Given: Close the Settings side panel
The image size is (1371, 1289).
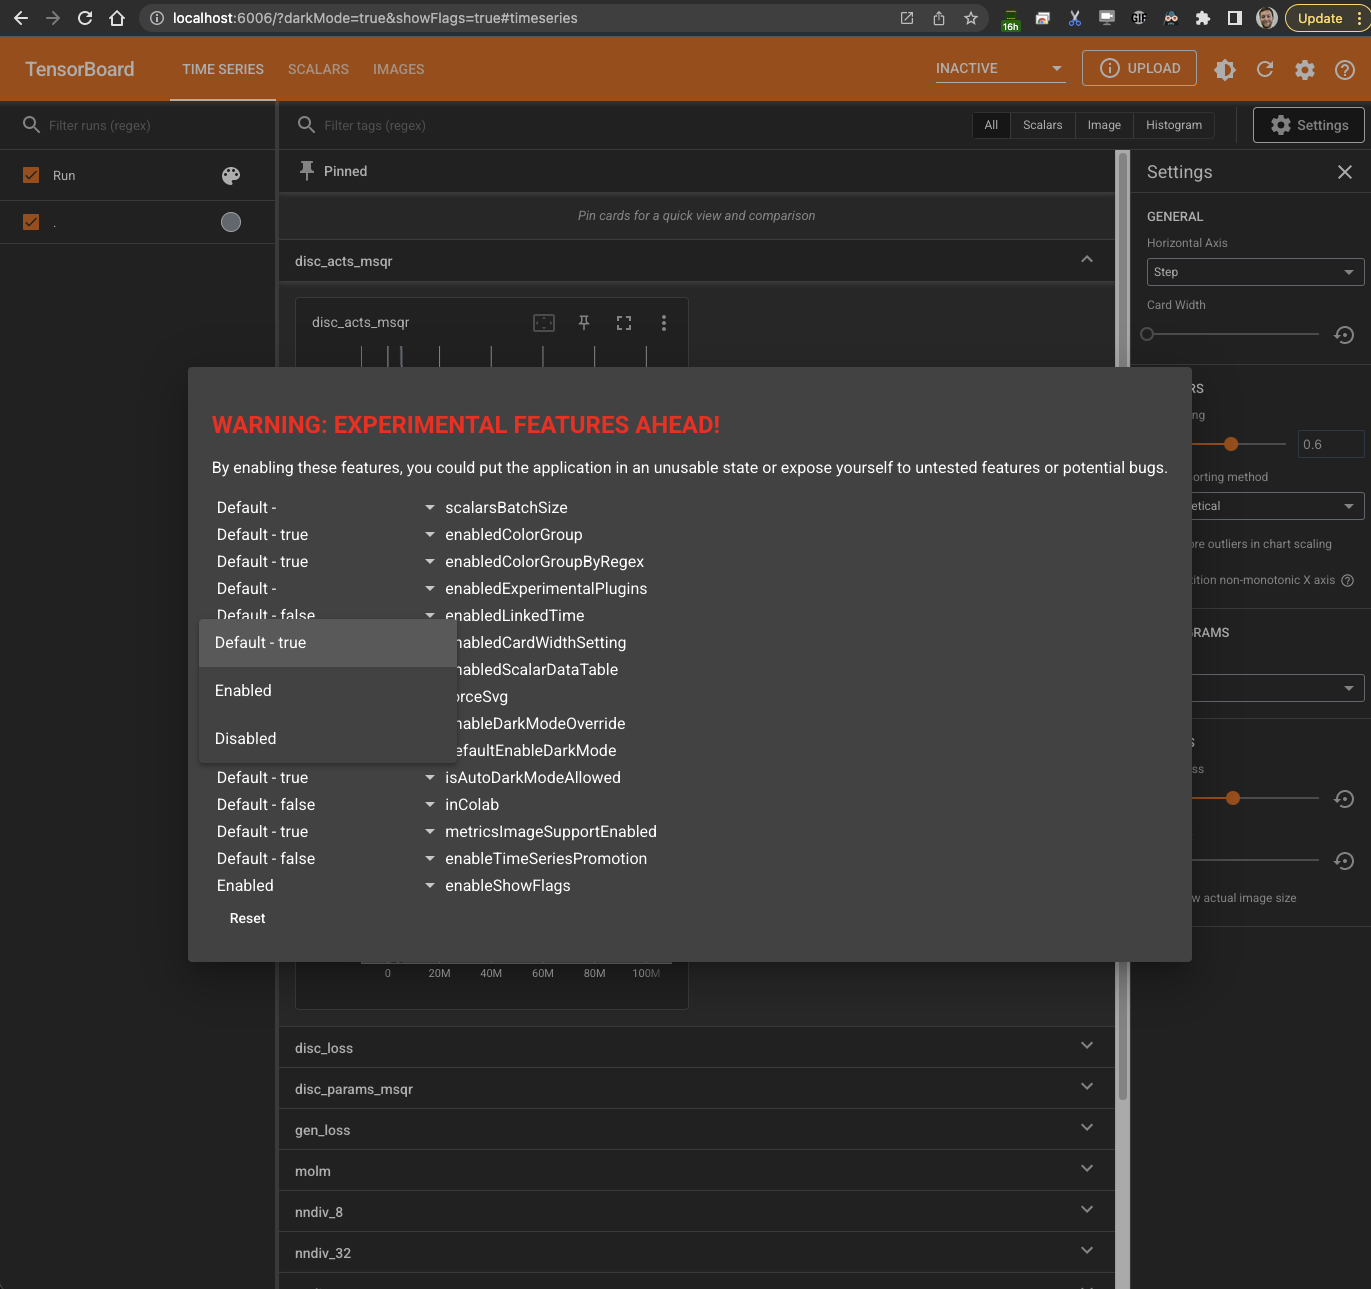Looking at the screenshot, I should point(1345,172).
